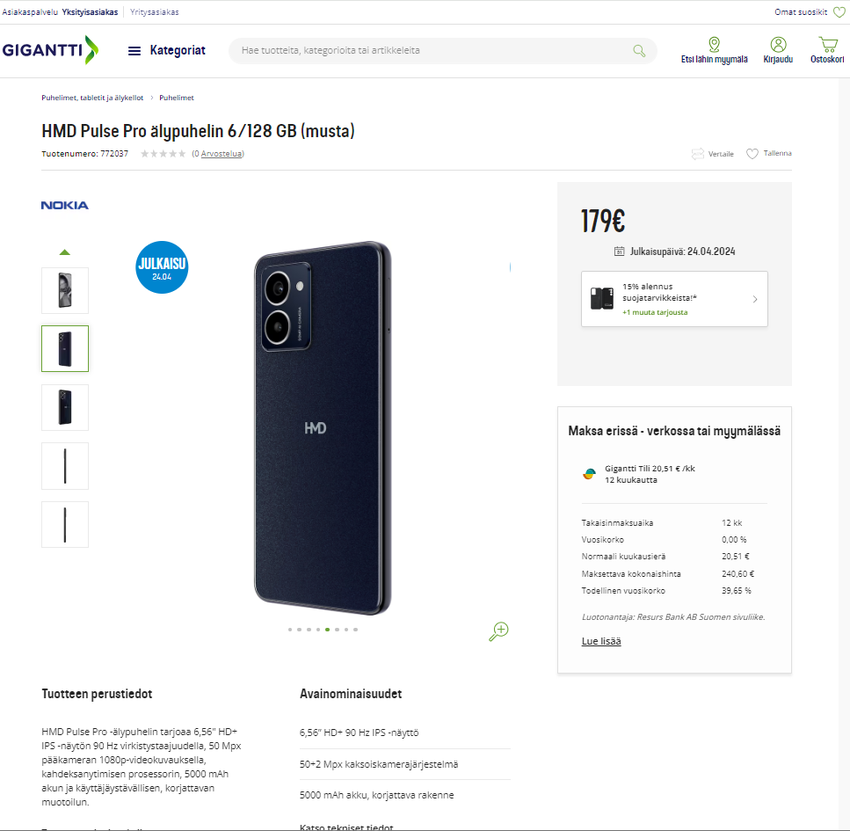Click the Puhelimet breadcrumb
850x831 pixels.
pos(176,98)
